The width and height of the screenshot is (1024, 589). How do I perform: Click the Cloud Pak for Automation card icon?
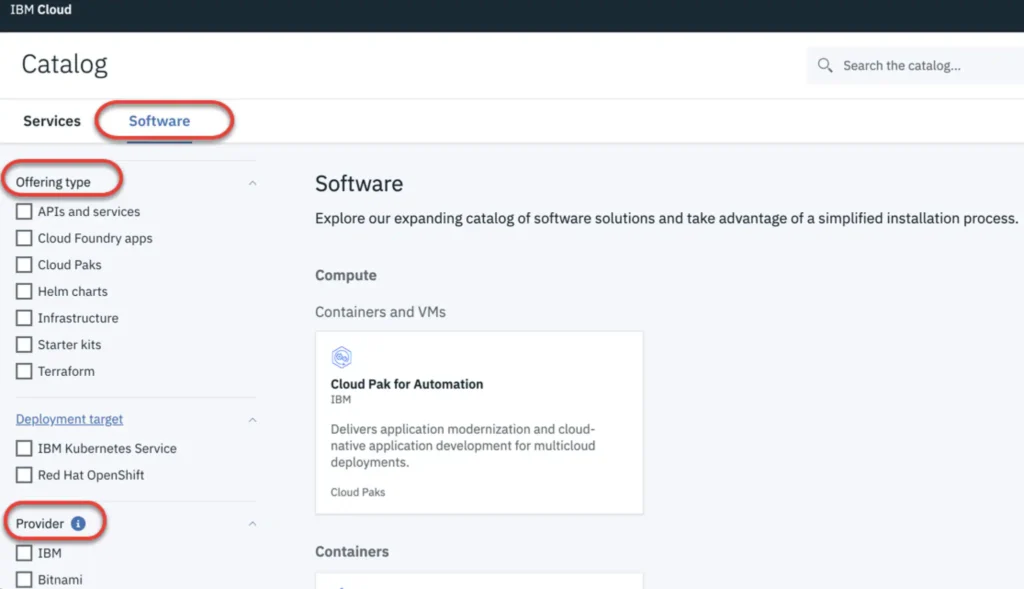click(x=341, y=357)
